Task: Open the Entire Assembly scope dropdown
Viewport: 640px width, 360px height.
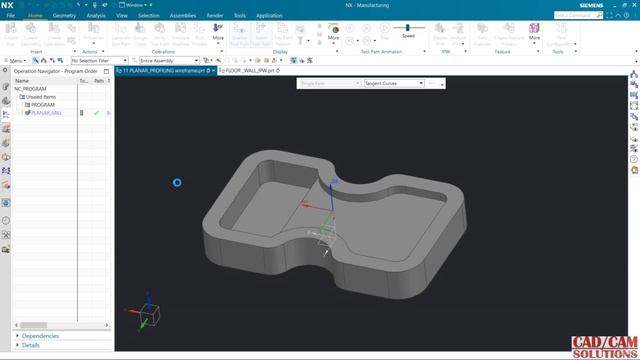Action: pyautogui.click(x=169, y=60)
